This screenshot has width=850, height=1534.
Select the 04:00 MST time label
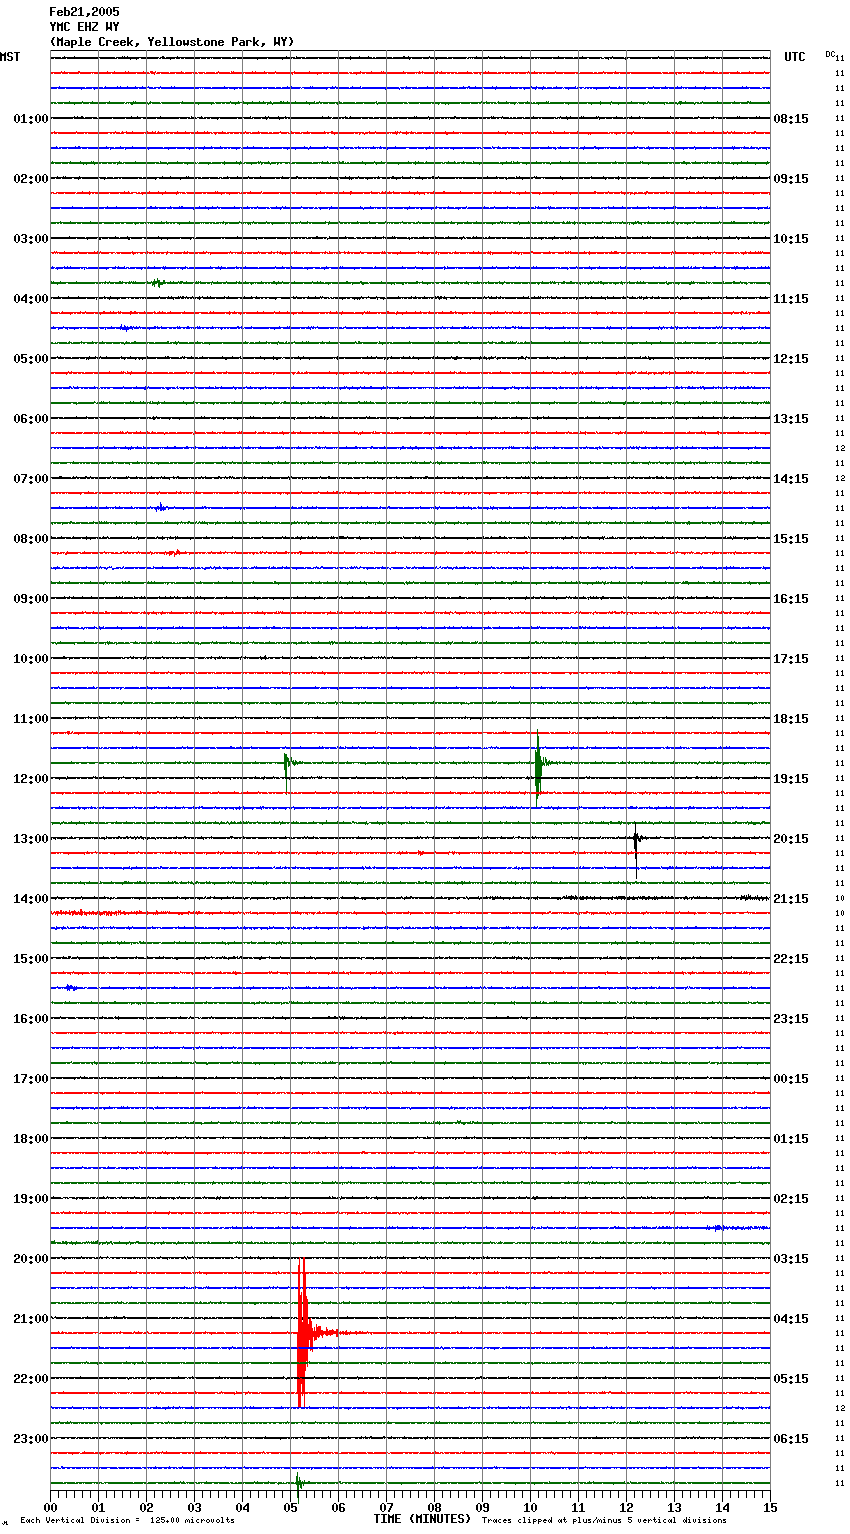coord(31,299)
